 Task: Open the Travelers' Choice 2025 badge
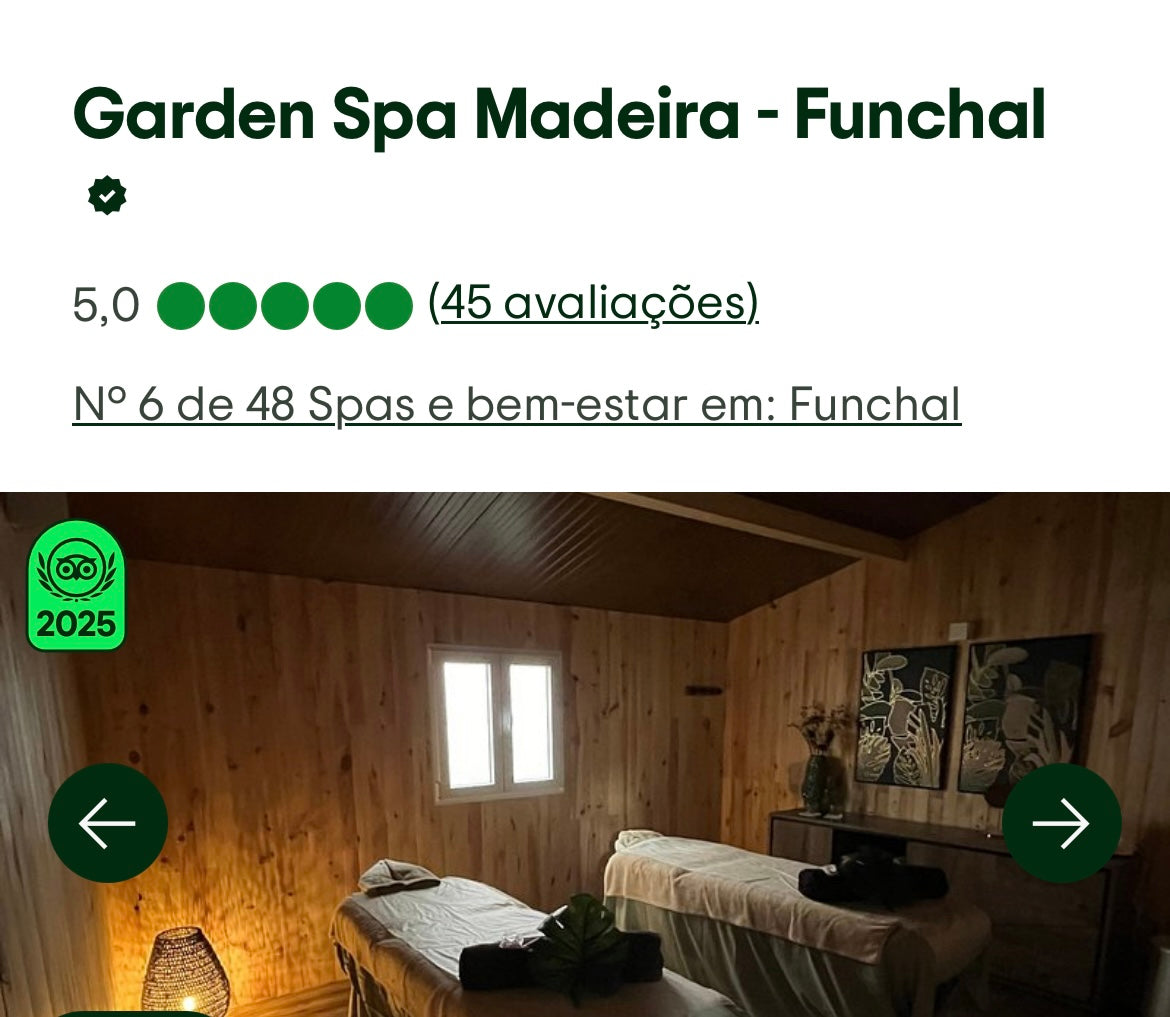tap(76, 586)
